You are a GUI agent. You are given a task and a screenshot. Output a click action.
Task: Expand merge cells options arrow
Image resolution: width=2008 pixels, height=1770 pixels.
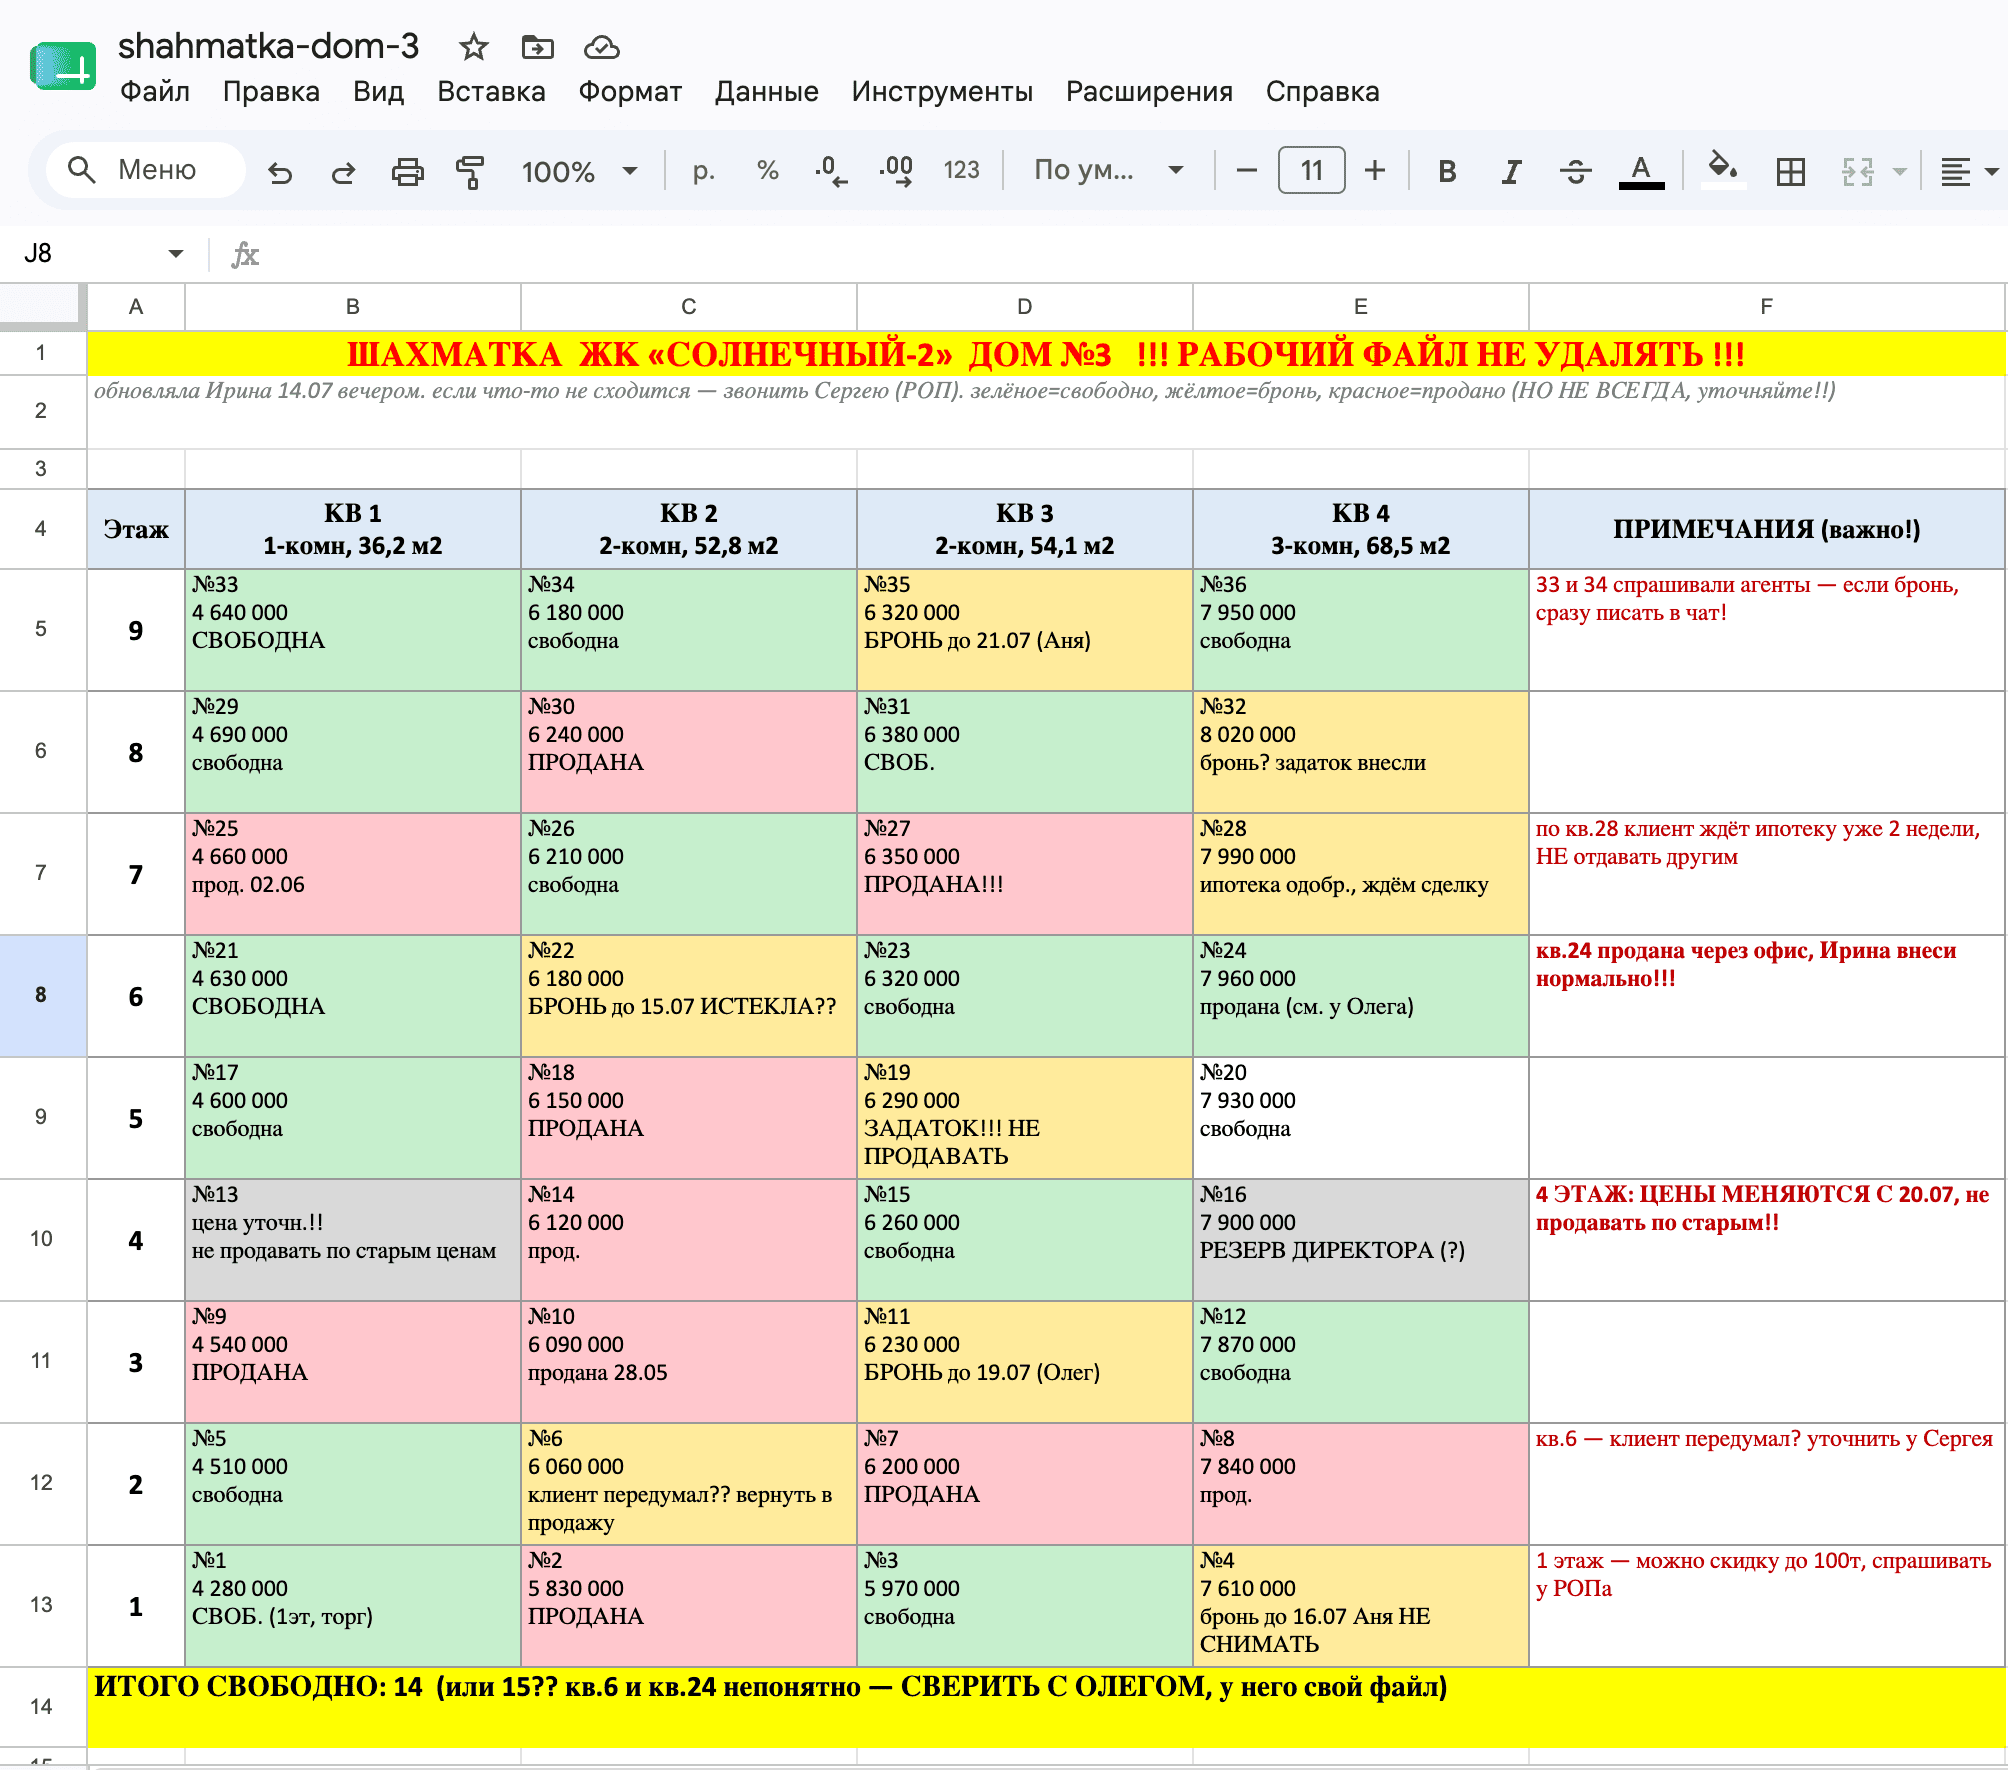[1900, 172]
